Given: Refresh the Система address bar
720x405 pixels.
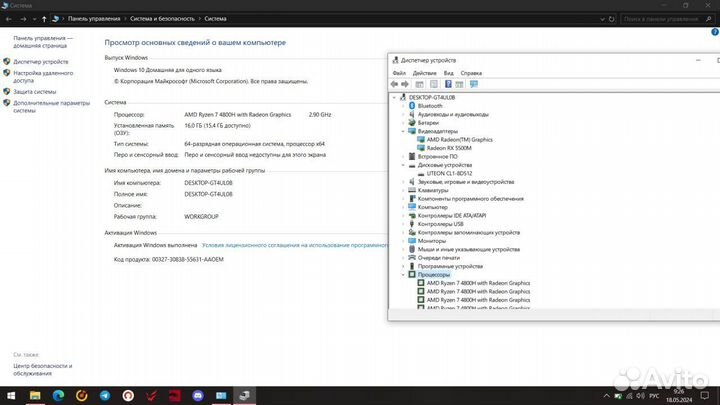Looking at the screenshot, I should 612,19.
